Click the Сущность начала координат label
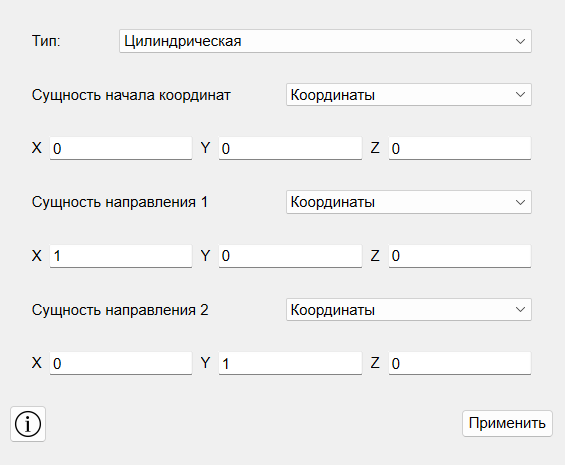Screen dimensions: 565x465 (131, 95)
